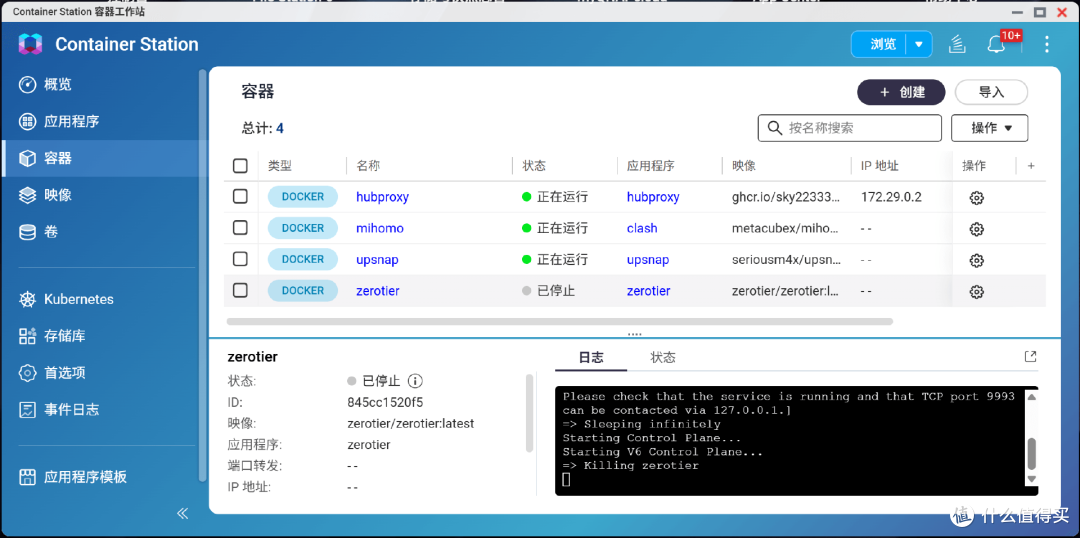Switch to the 状态 status tab
The width and height of the screenshot is (1080, 538).
[x=663, y=358]
